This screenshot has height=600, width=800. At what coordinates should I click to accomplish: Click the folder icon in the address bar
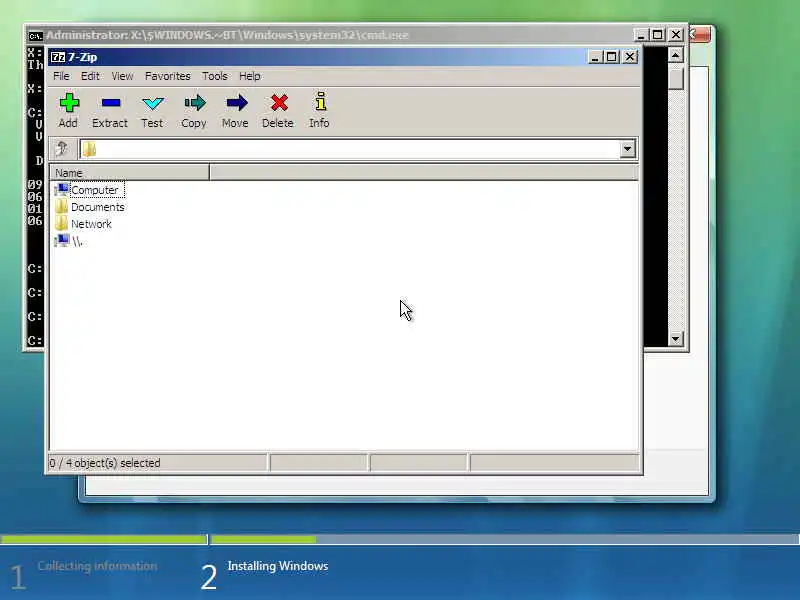pyautogui.click(x=89, y=149)
